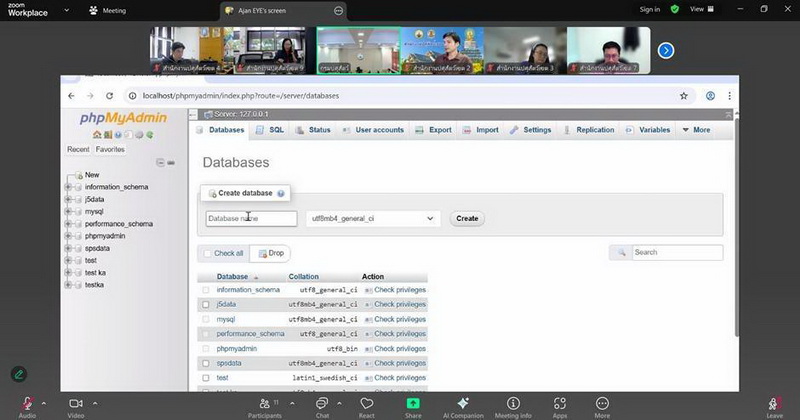The image size is (800, 420).
Task: Open the Variables tab
Action: (x=648, y=130)
